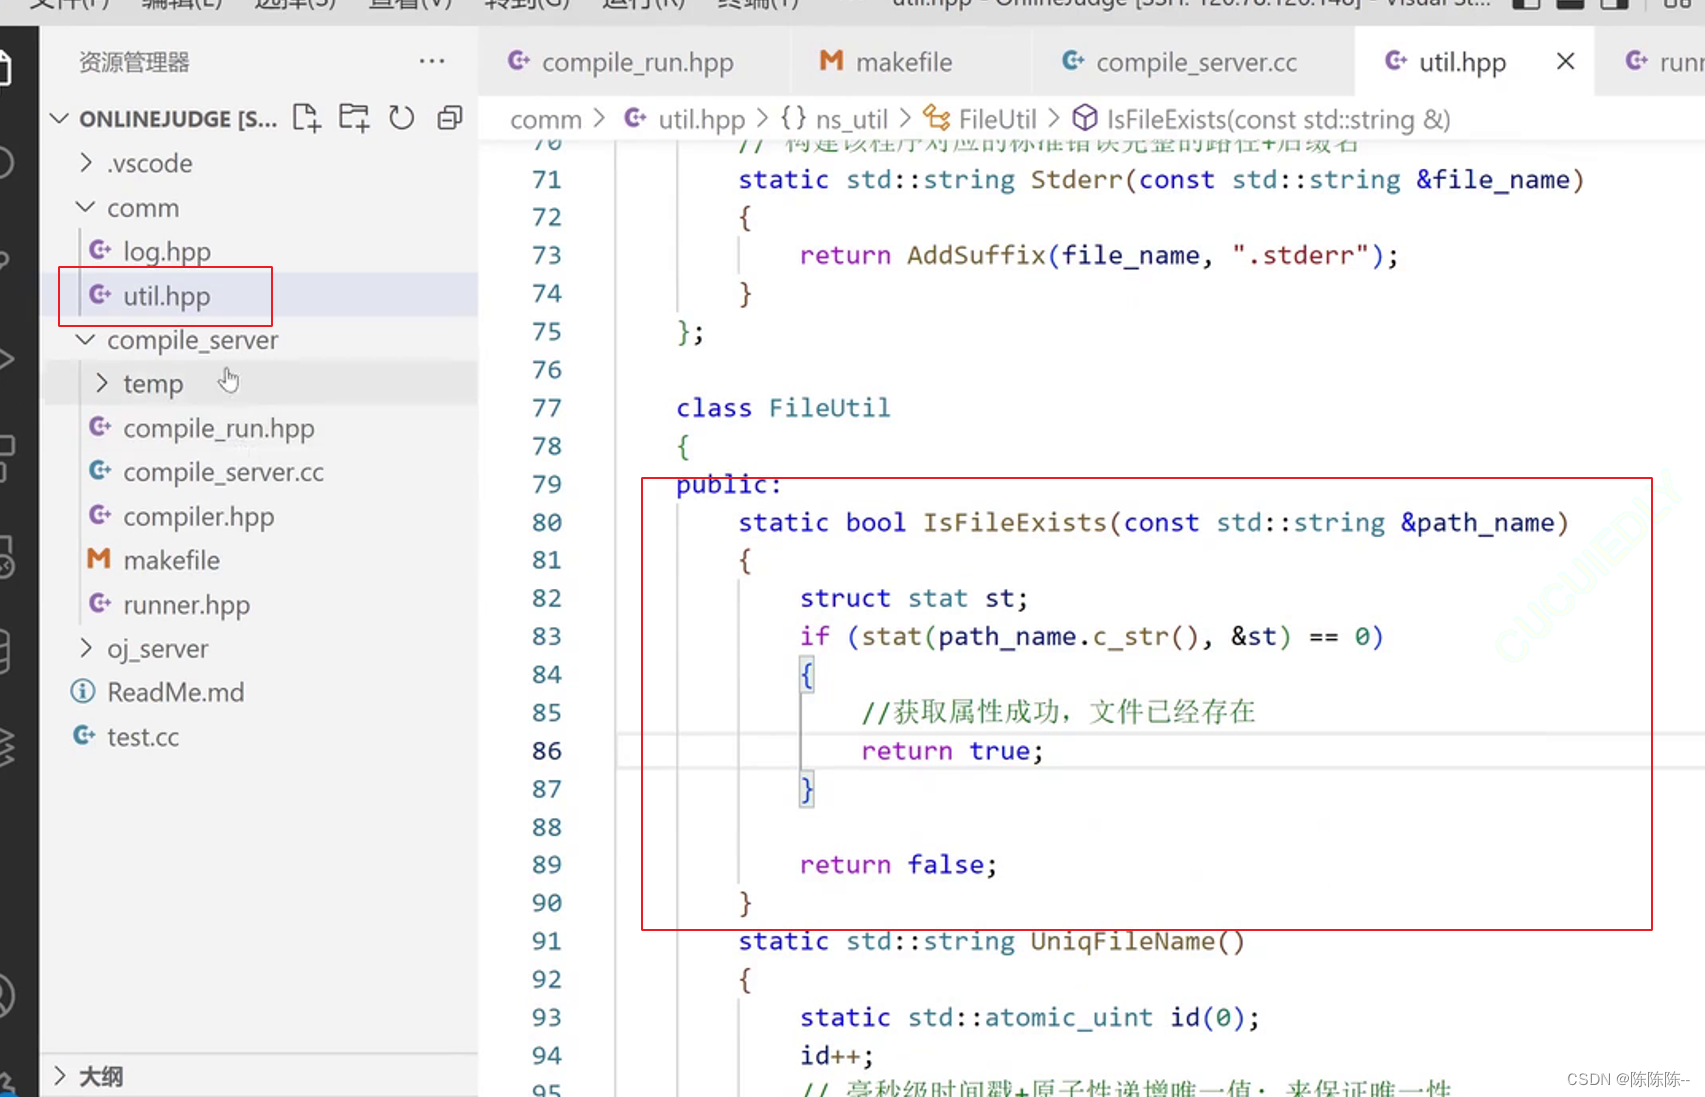1705x1097 pixels.
Task: Open the explorer more actions ellipsis
Action: (432, 61)
